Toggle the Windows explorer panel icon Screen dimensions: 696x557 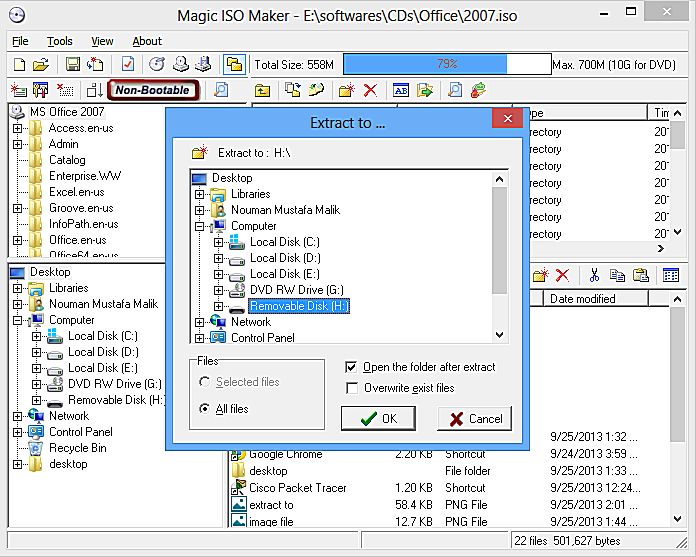[x=234, y=65]
